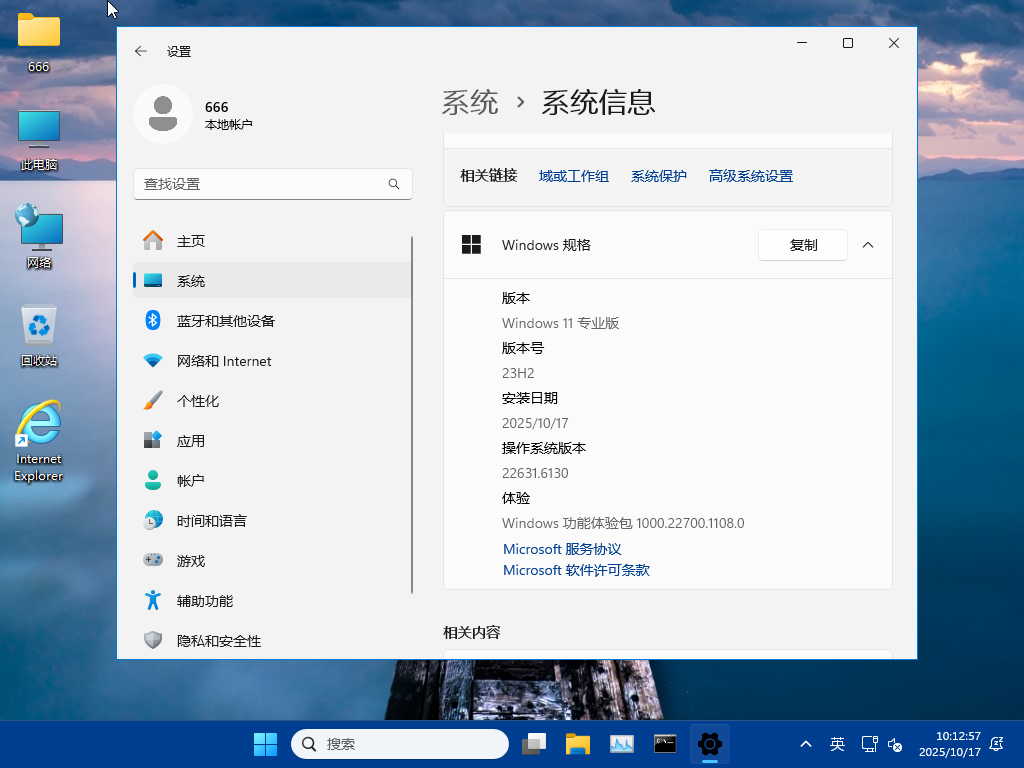
Task: Click the Copy button for Windows specifications
Action: pyautogui.click(x=802, y=245)
